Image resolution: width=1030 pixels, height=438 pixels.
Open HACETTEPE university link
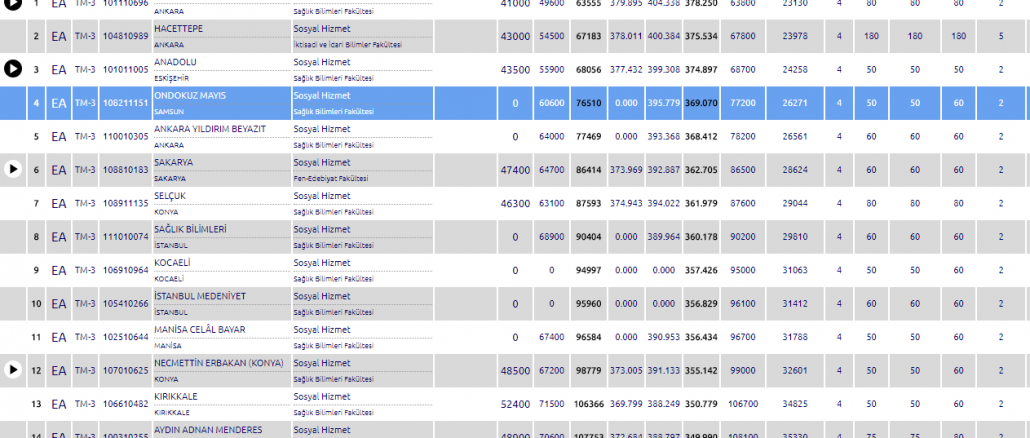178,28
